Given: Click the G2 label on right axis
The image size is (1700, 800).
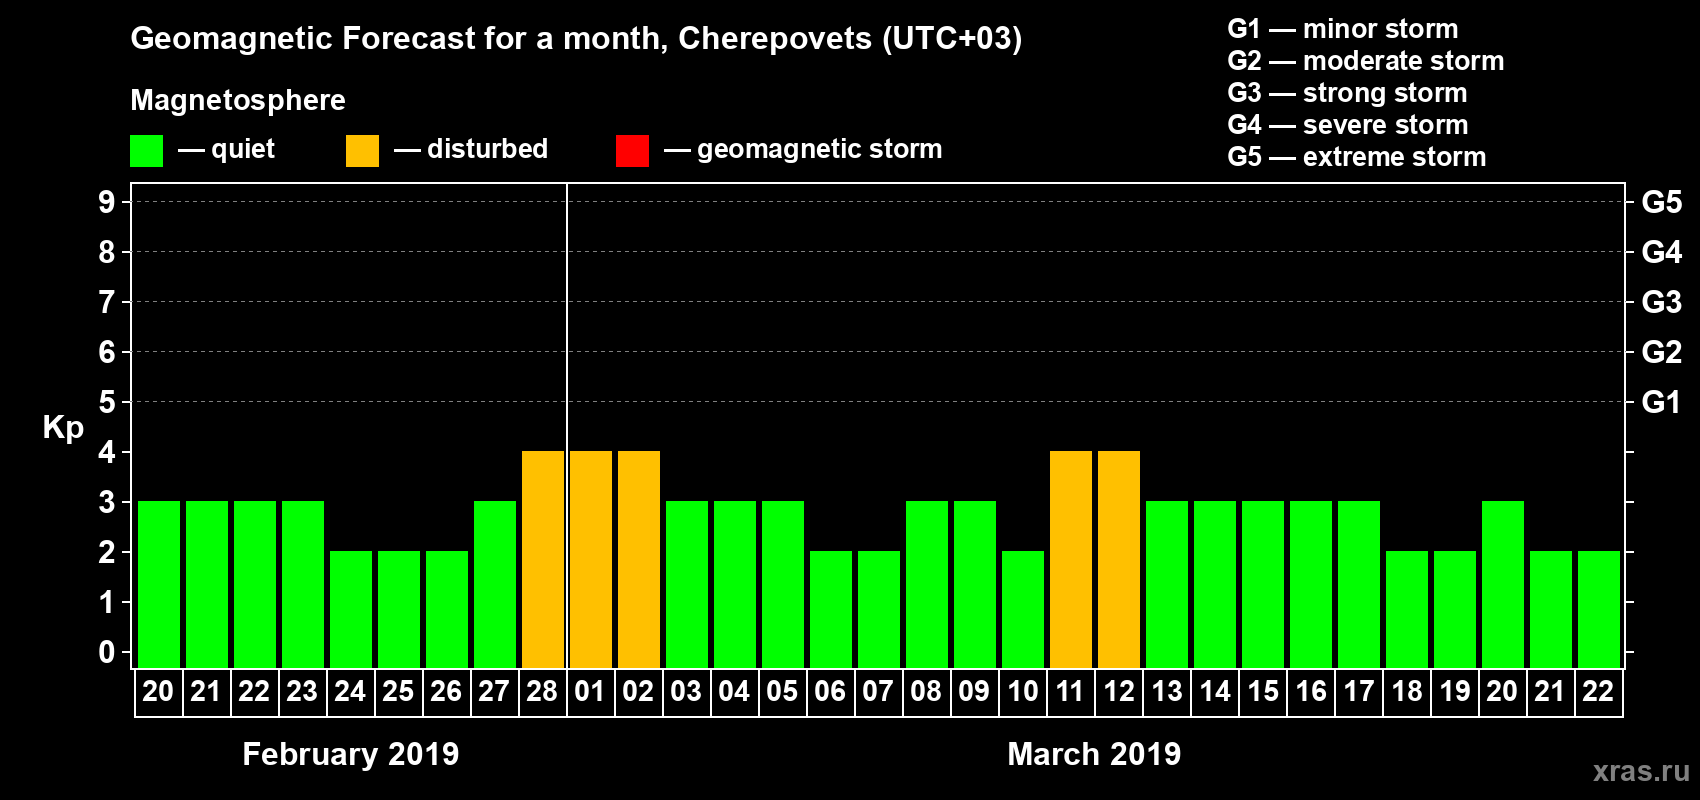Looking at the screenshot, I should click(x=1662, y=352).
